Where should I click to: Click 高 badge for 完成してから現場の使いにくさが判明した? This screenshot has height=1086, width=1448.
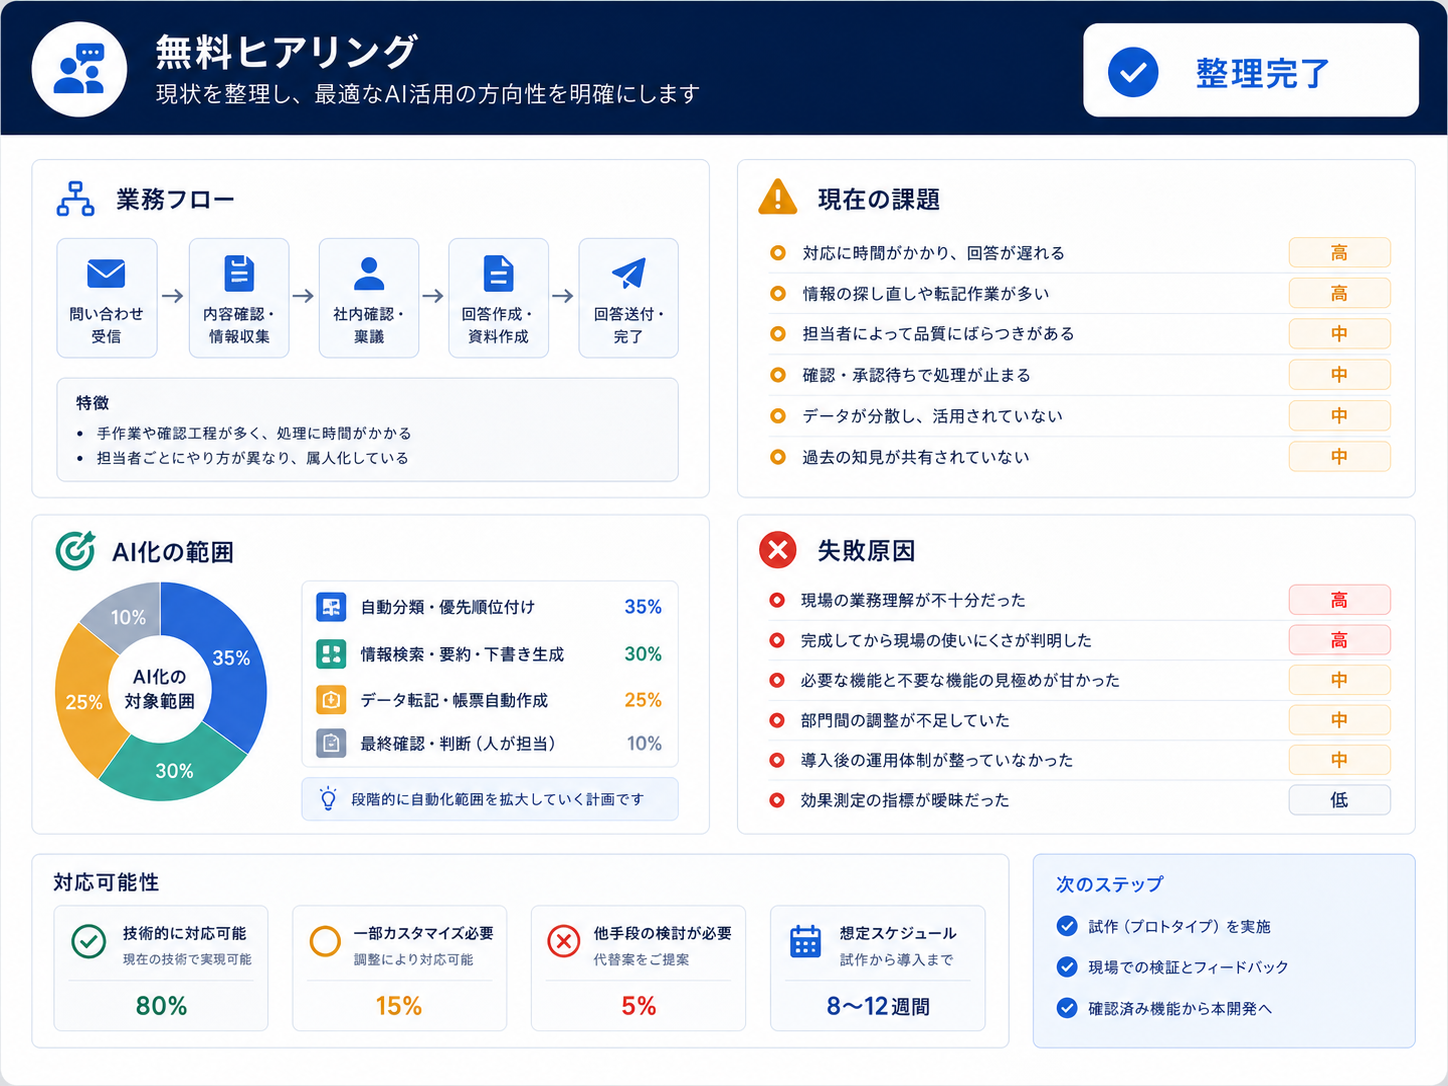(x=1339, y=640)
